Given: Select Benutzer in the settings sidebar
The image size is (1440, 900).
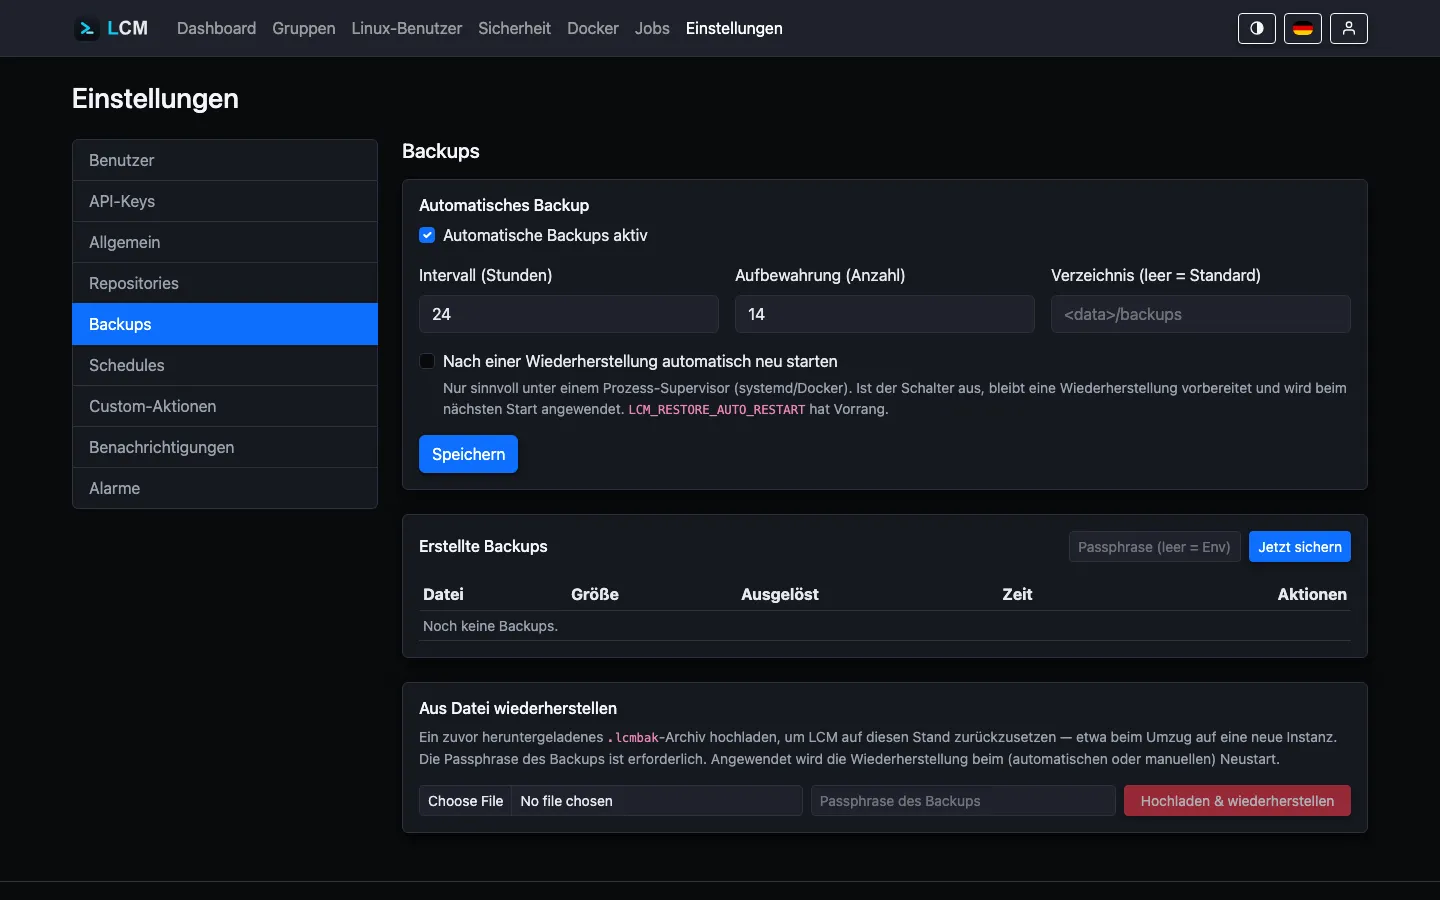Looking at the screenshot, I should click(x=225, y=160).
